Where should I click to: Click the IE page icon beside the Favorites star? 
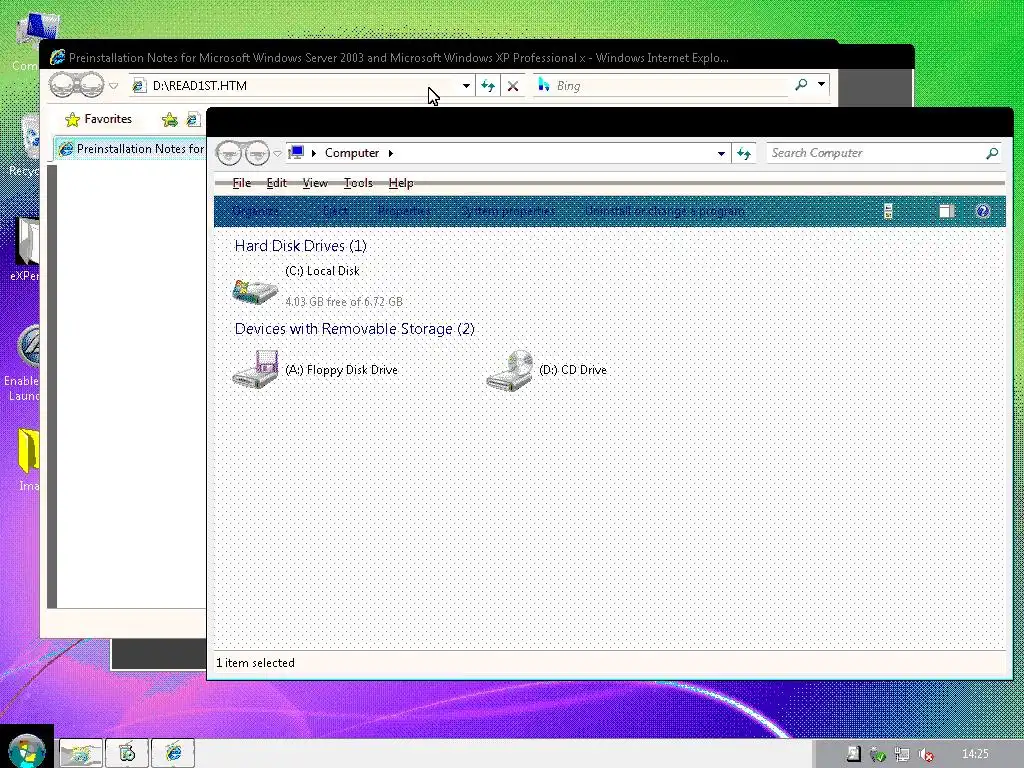point(193,119)
